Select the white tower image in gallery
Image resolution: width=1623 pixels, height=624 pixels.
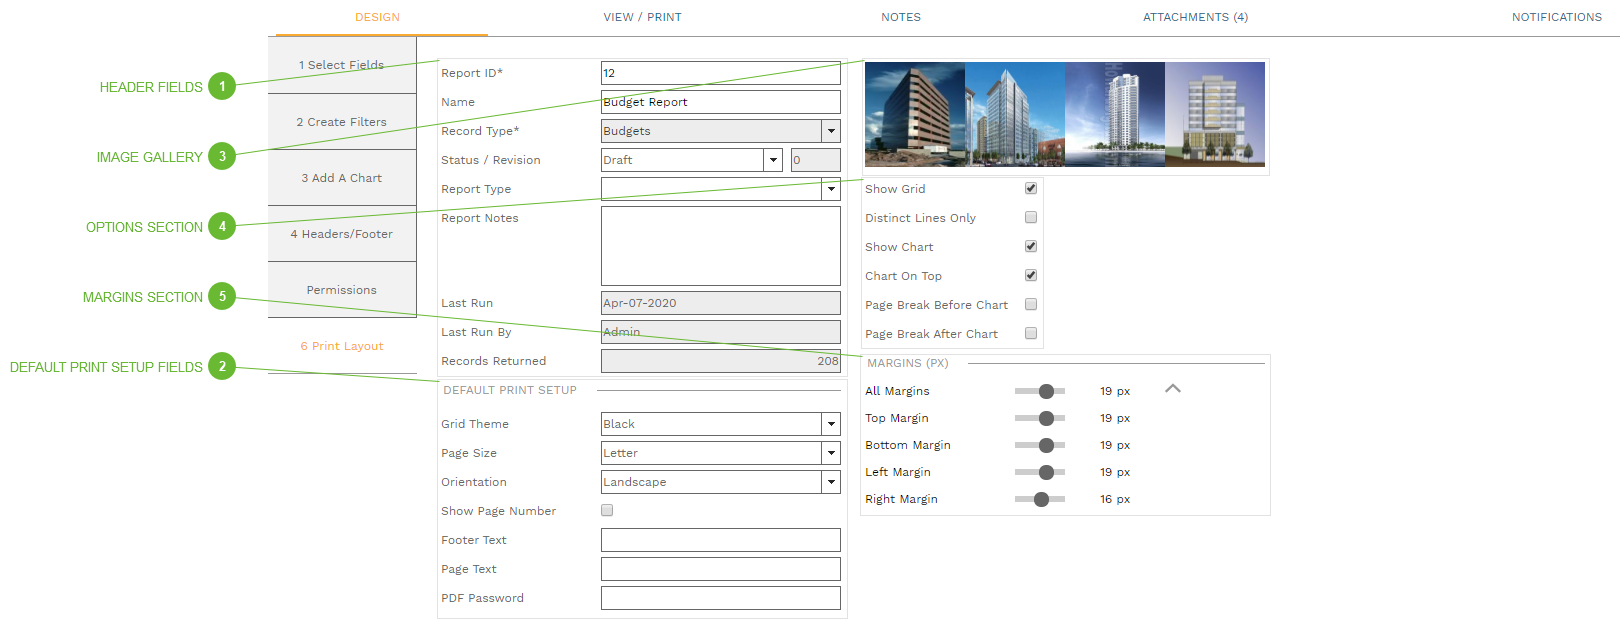[1115, 114]
